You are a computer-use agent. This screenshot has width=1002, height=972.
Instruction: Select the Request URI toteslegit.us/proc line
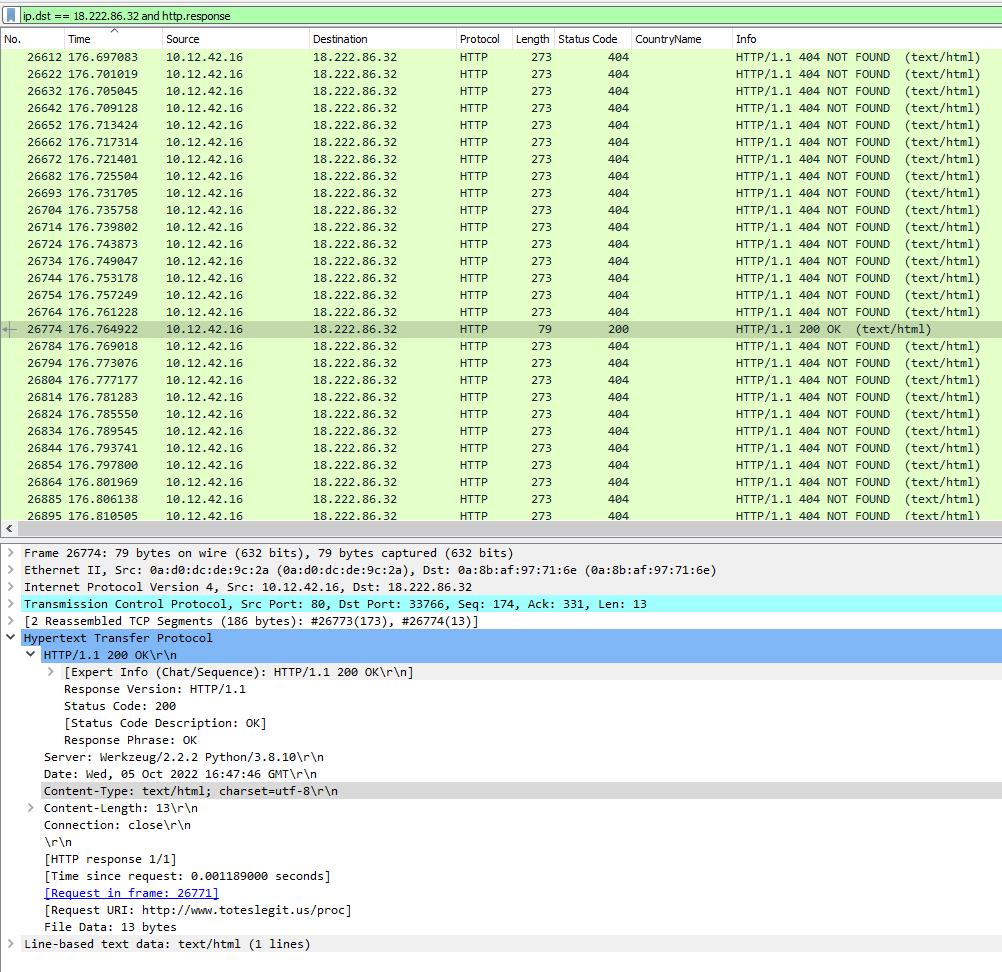pyautogui.click(x=197, y=910)
